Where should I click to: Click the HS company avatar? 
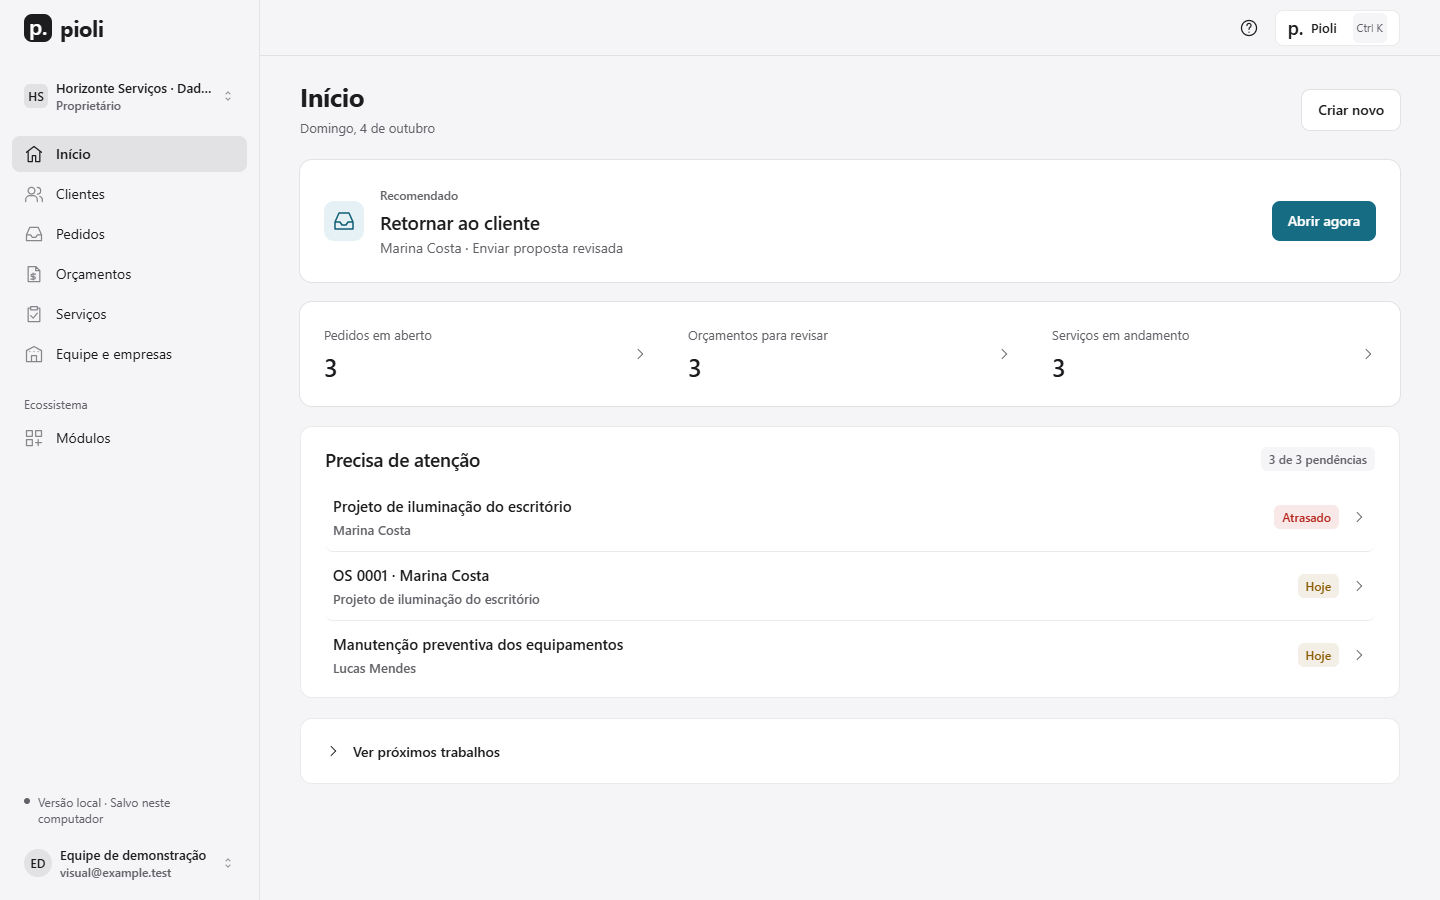36,96
